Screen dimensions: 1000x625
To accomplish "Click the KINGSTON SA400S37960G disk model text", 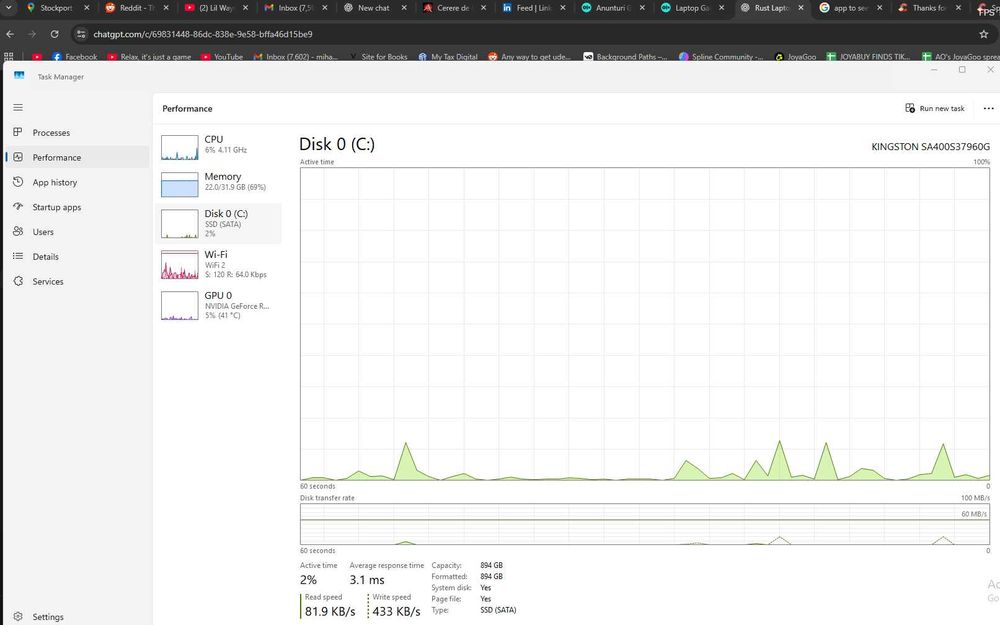I will (930, 147).
